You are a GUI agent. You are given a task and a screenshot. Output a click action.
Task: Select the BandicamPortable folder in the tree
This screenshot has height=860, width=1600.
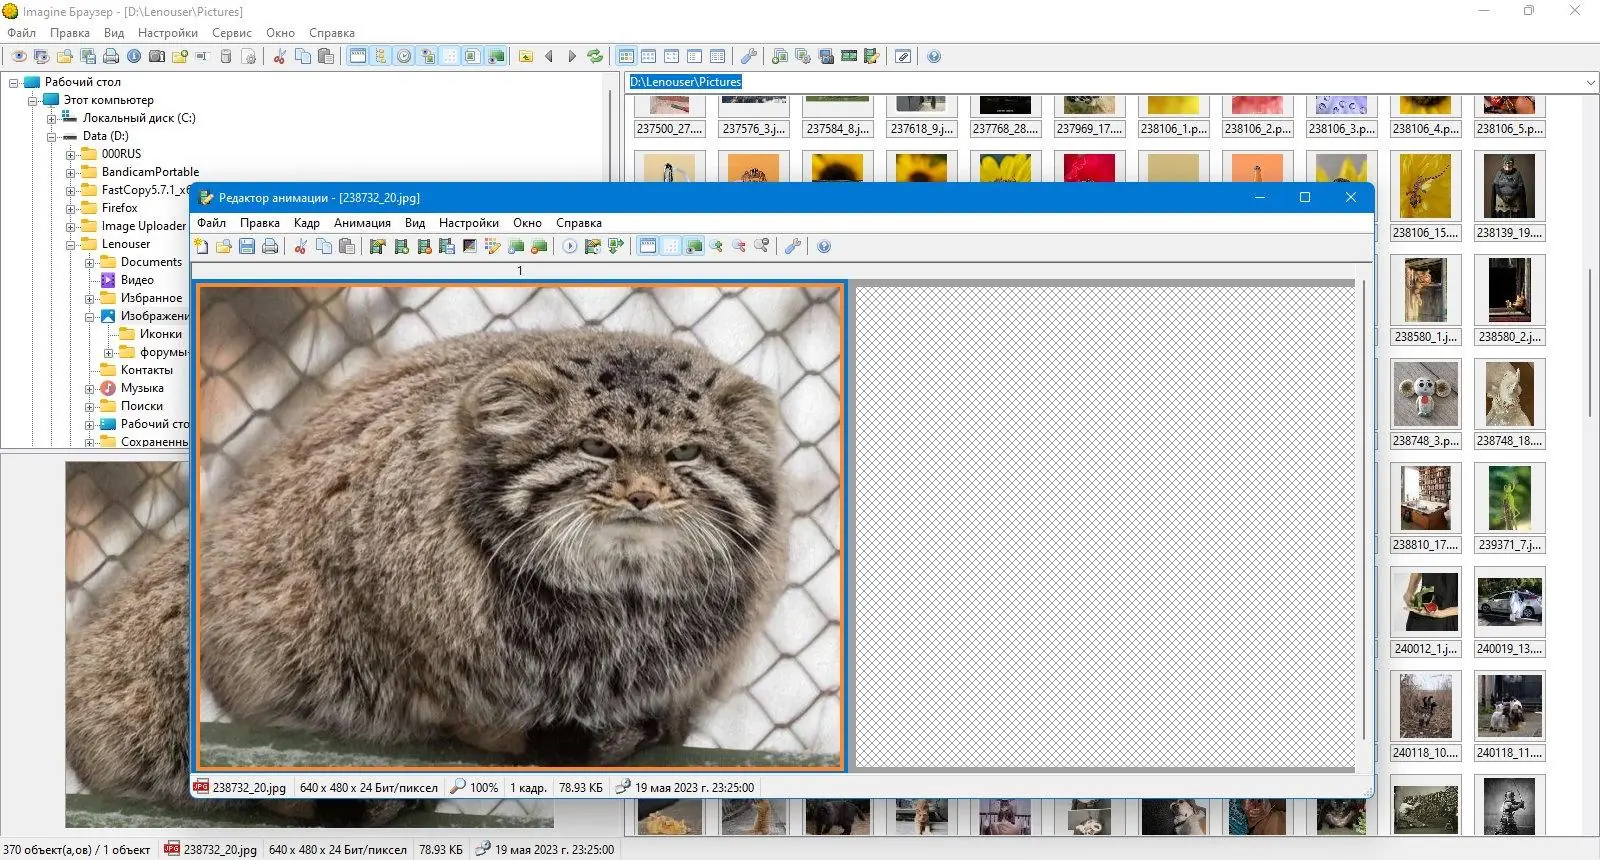pyautogui.click(x=150, y=172)
